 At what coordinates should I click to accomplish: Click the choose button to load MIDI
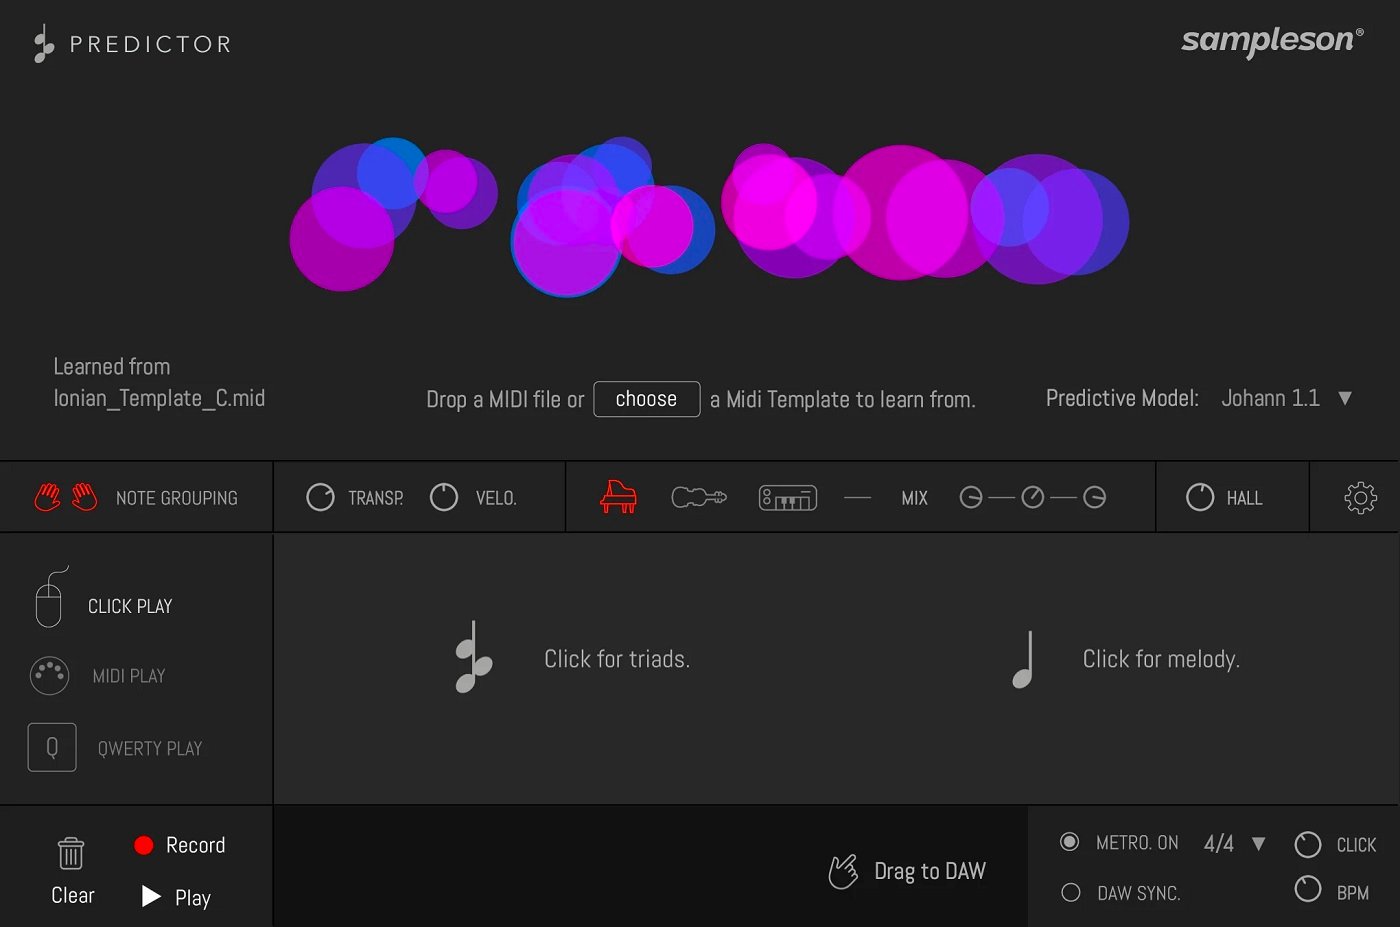[646, 399]
